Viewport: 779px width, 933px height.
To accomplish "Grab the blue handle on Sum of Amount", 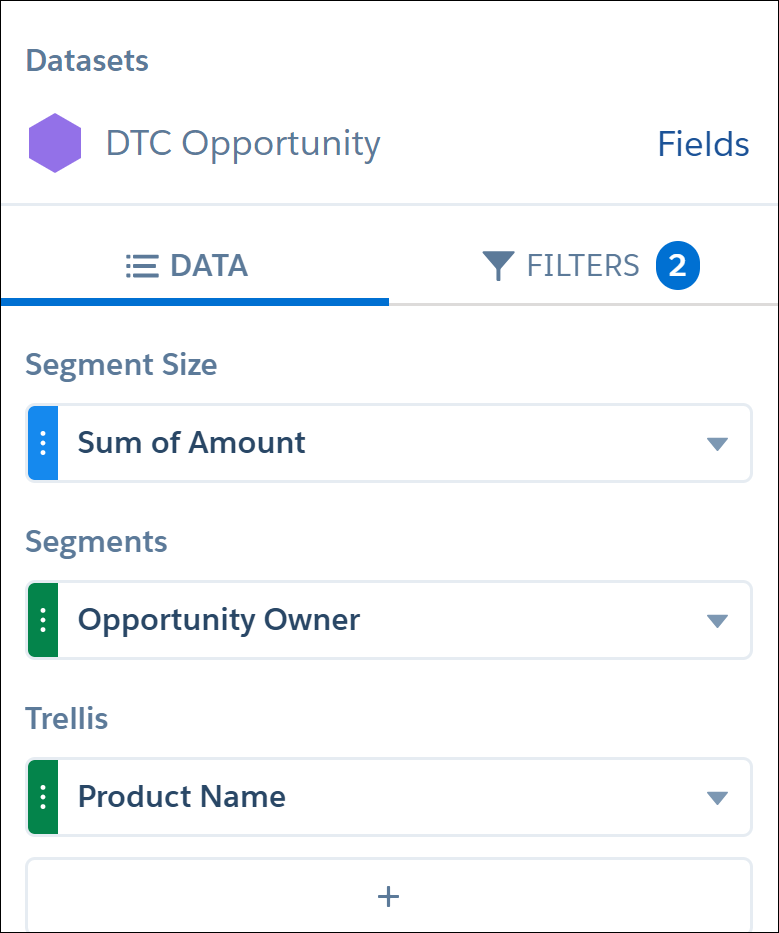I will (43, 443).
